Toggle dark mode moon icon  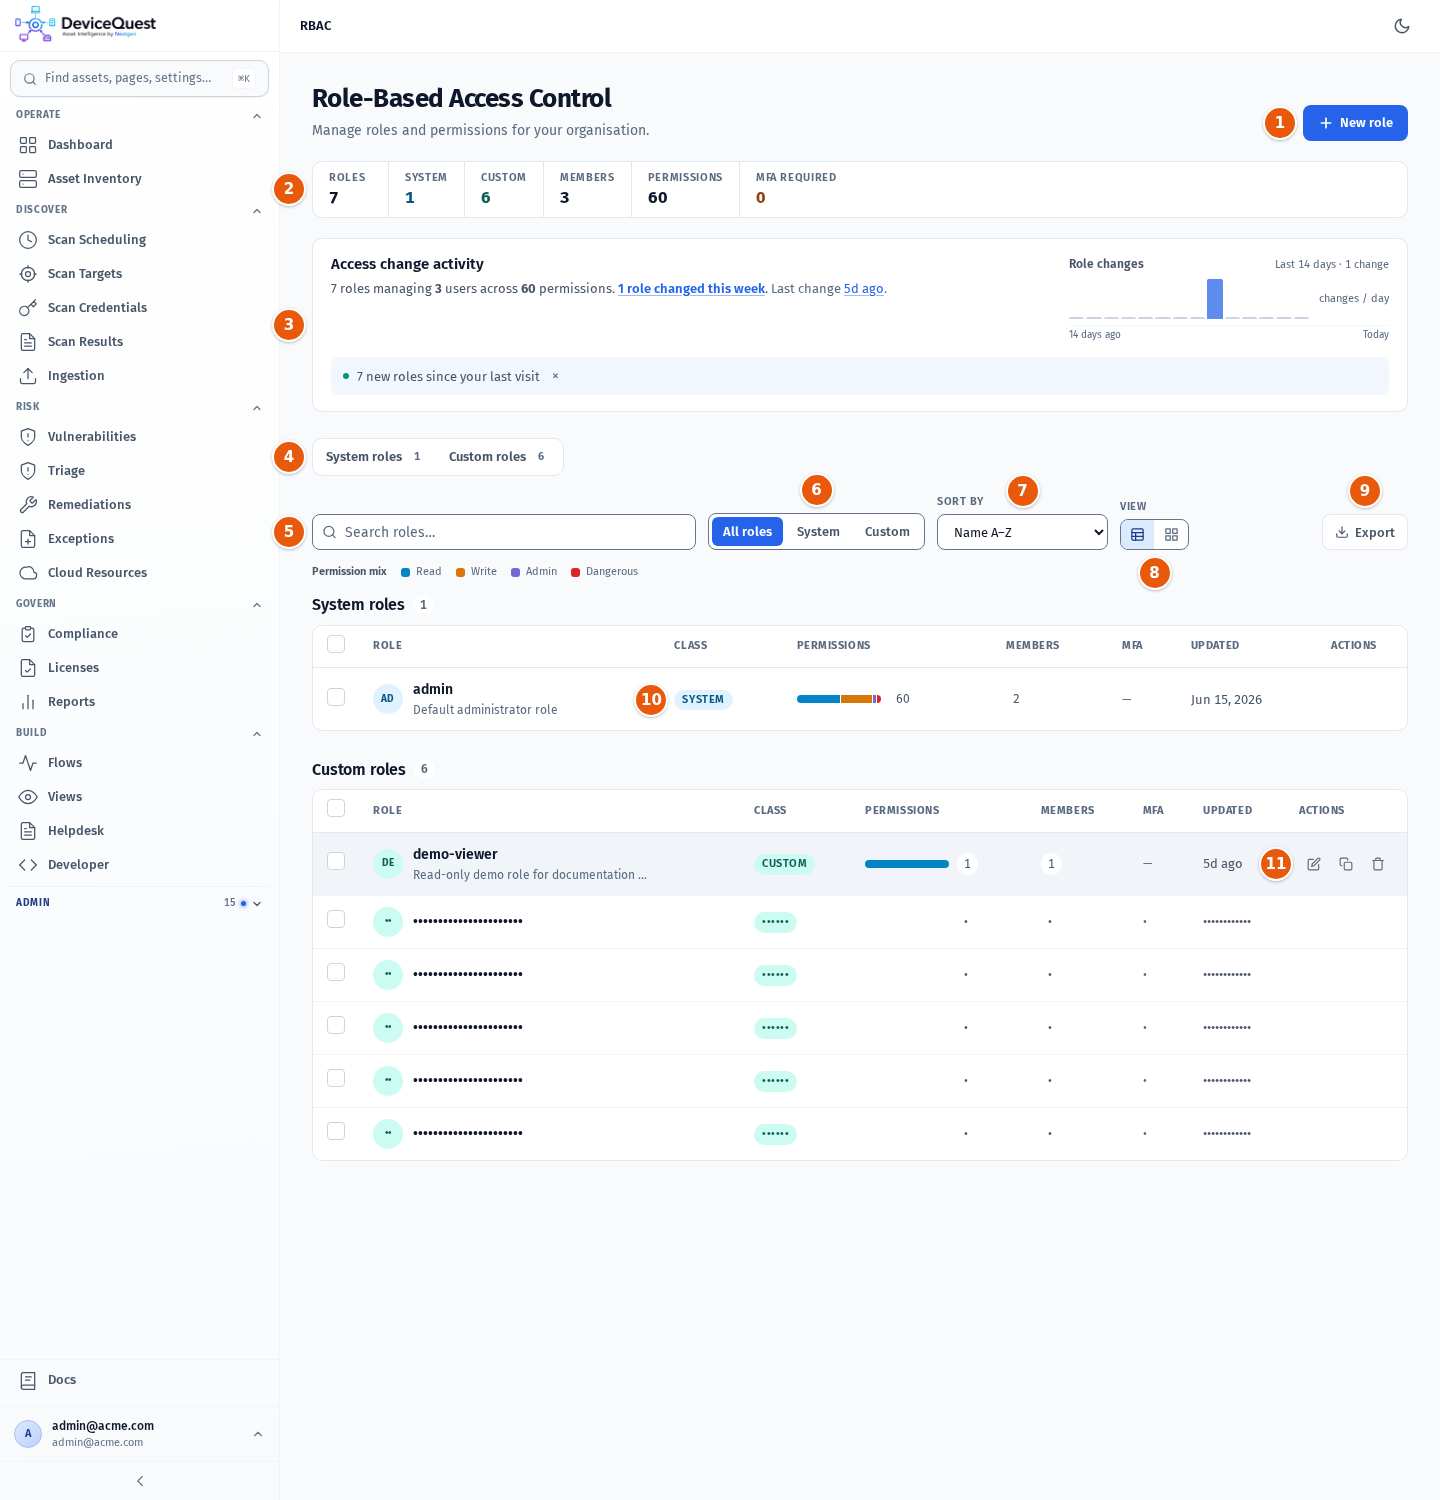pos(1402,26)
